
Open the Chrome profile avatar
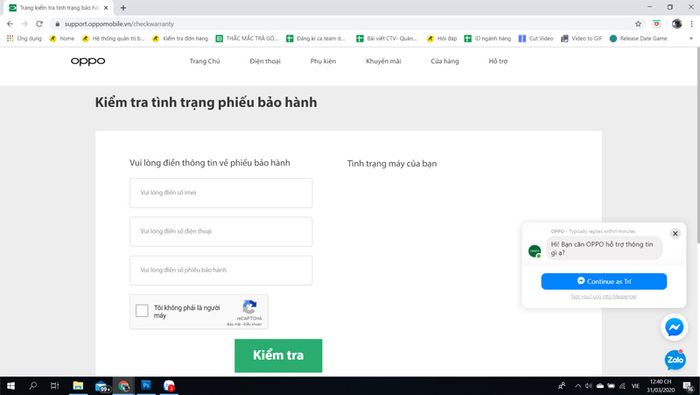tap(677, 24)
